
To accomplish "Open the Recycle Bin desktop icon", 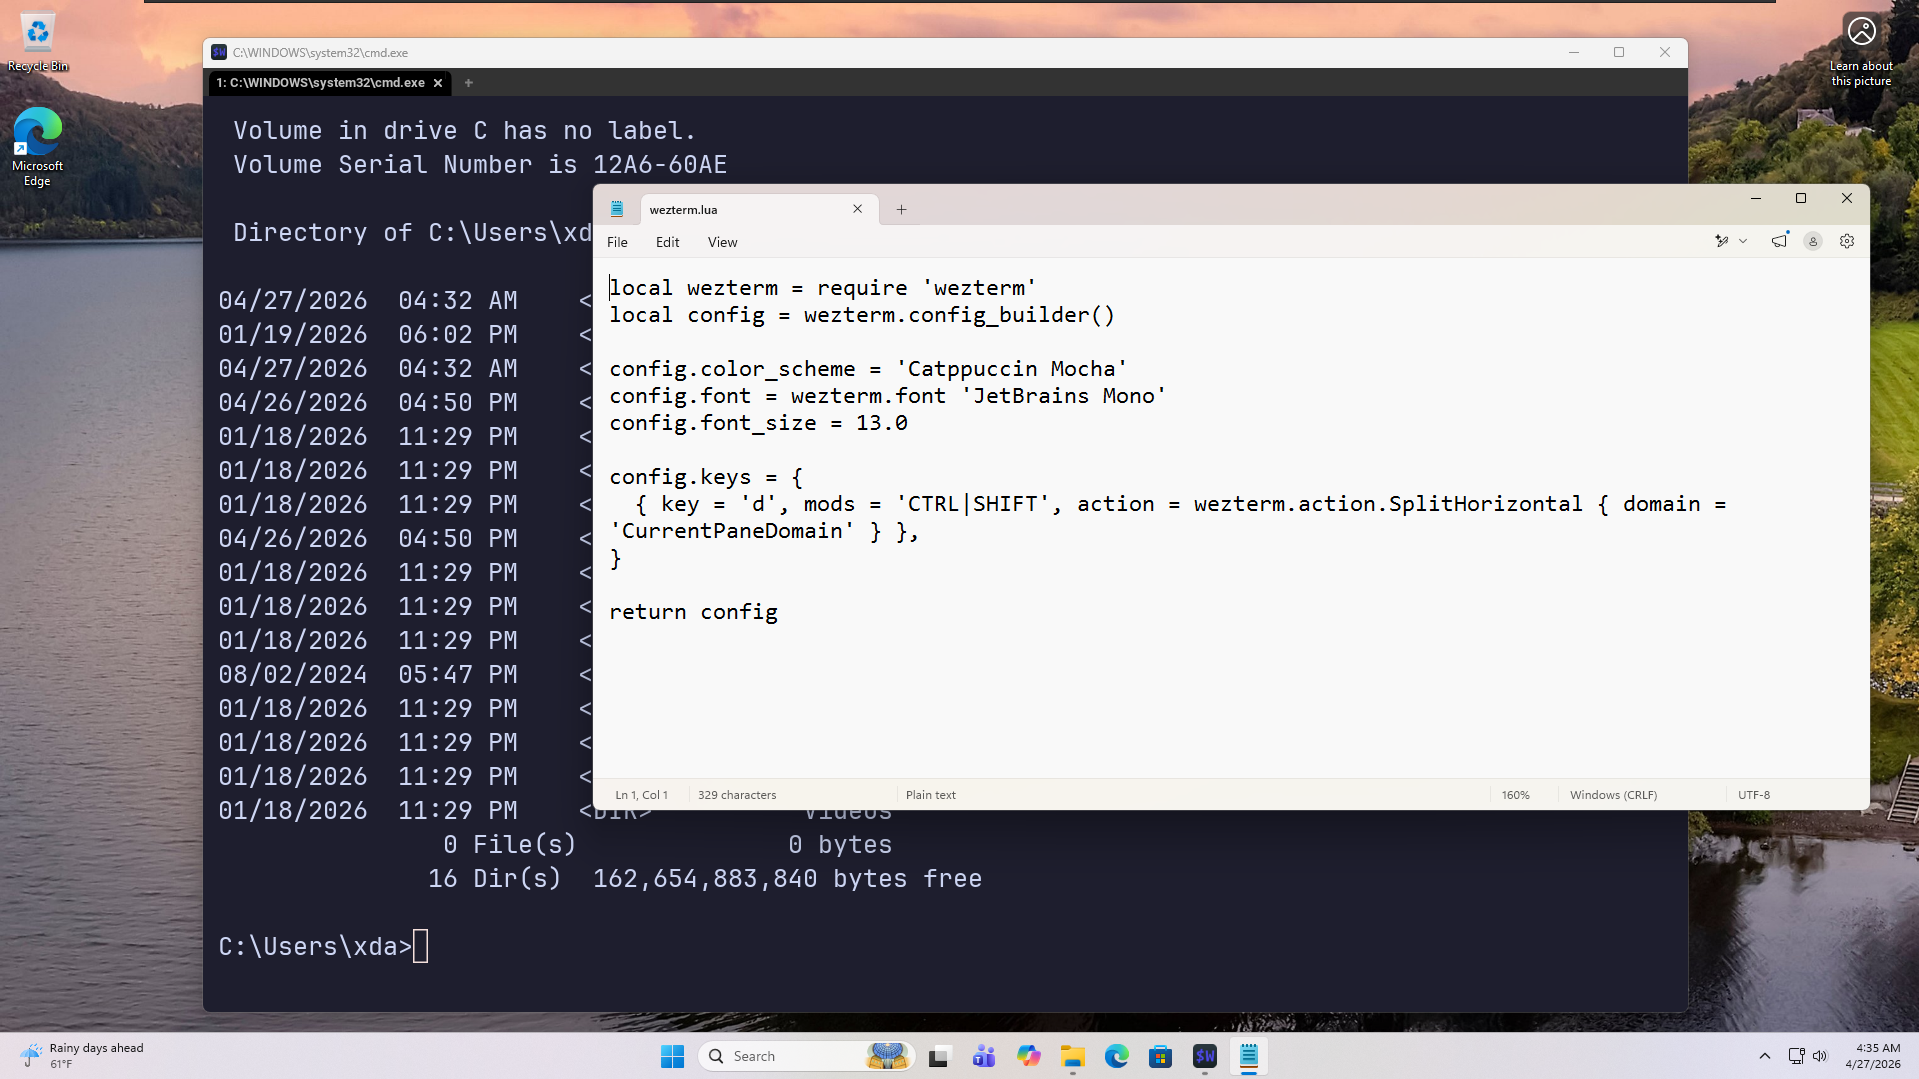I will 38,43.
